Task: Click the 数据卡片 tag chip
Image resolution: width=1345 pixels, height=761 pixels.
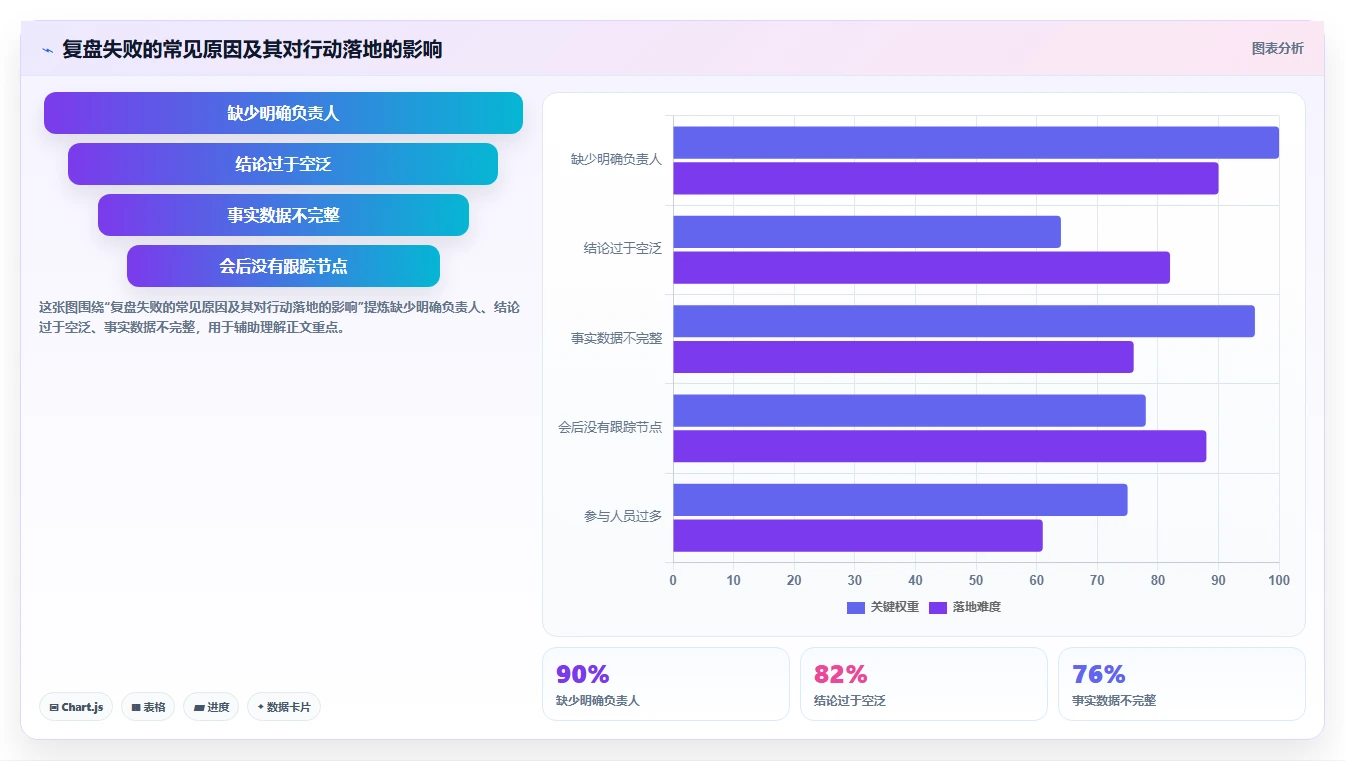Action: coord(283,707)
